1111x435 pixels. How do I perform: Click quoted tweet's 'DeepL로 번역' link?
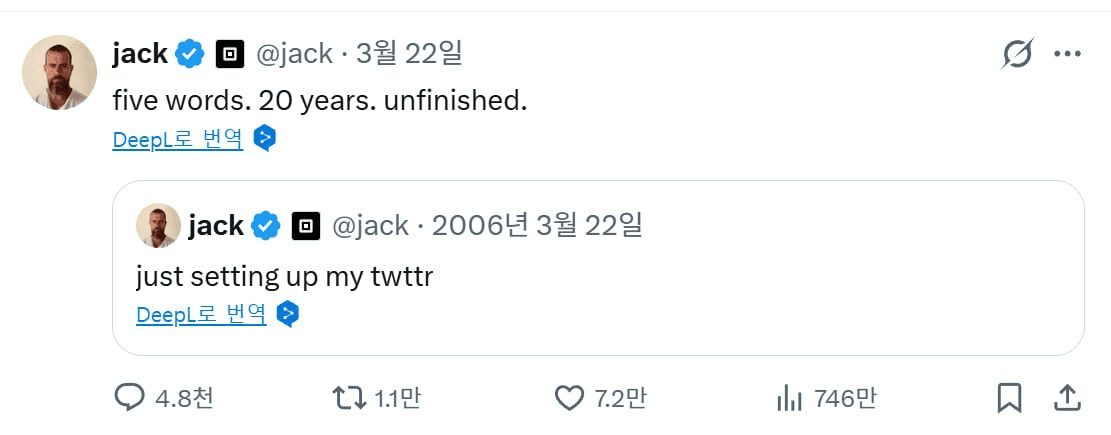click(201, 315)
